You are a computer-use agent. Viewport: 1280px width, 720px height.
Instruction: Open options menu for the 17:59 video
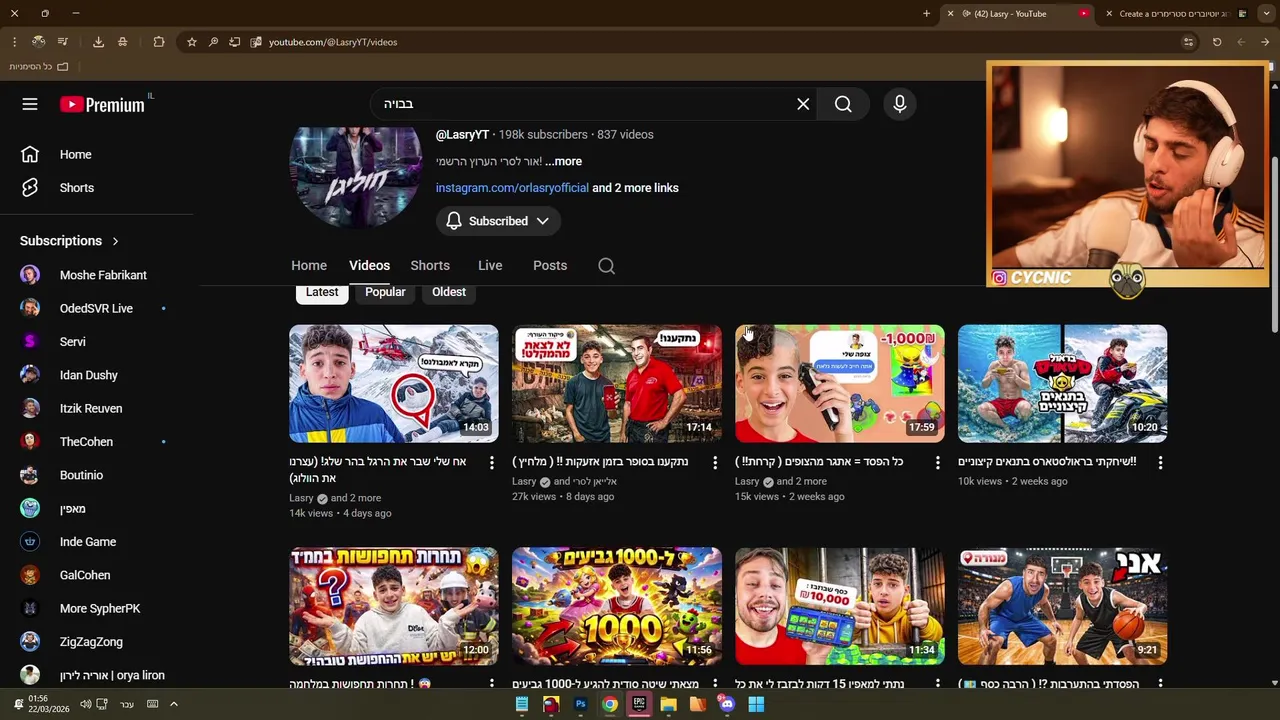(x=937, y=462)
